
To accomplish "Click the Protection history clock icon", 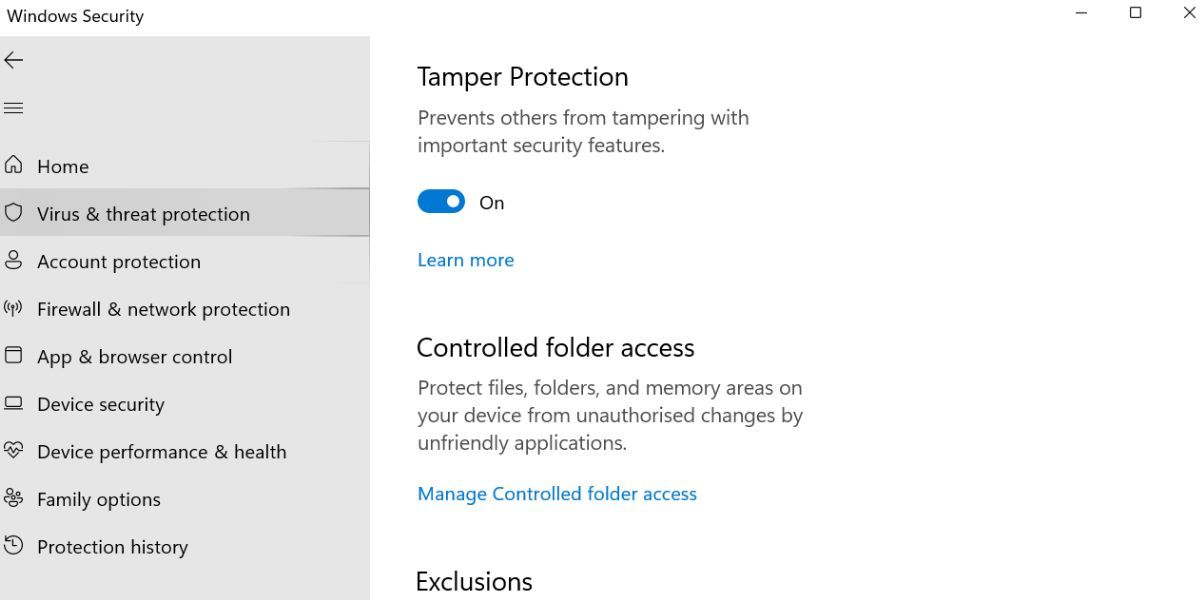I will 14,546.
